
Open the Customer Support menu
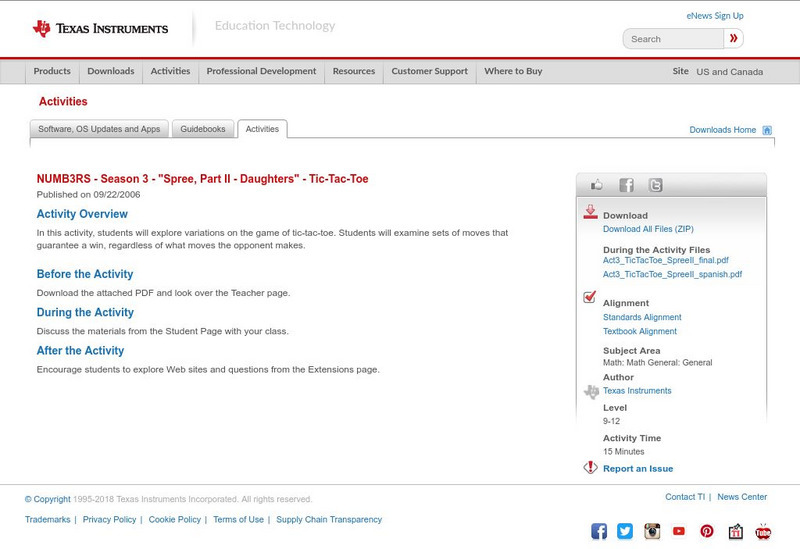430,71
